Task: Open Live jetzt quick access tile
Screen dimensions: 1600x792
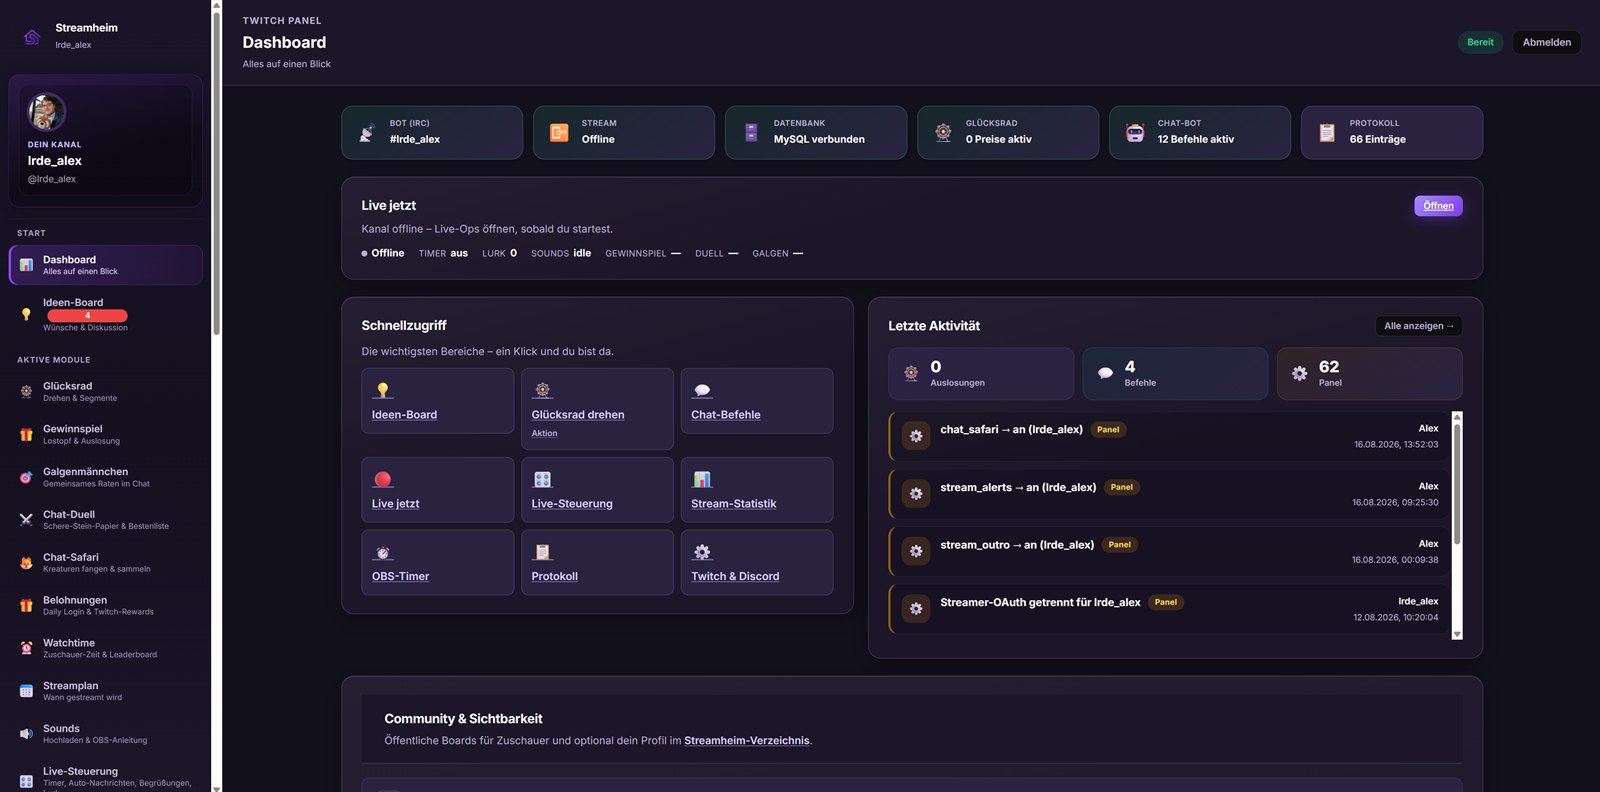Action: click(x=438, y=490)
